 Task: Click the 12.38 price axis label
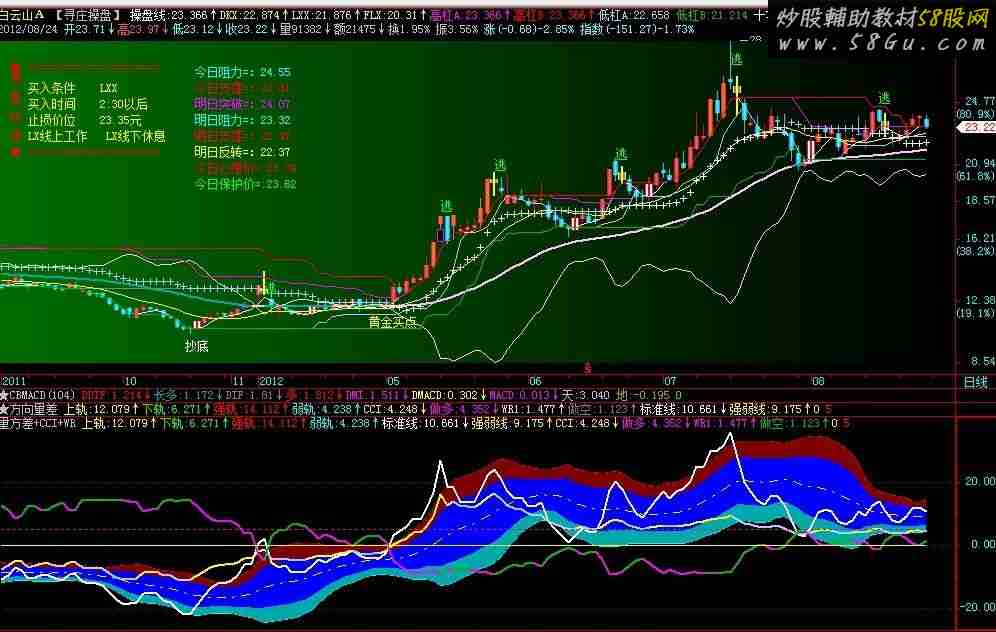click(x=979, y=299)
